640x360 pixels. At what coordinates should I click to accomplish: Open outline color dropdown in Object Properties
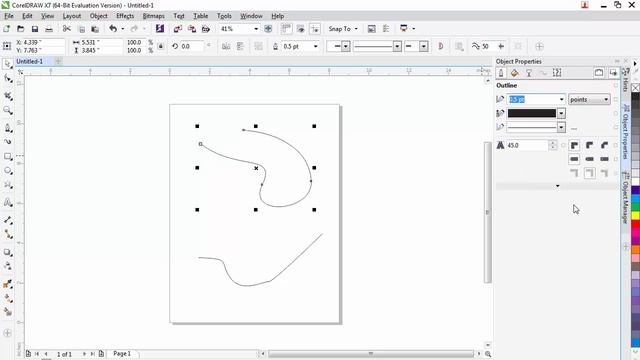point(561,113)
